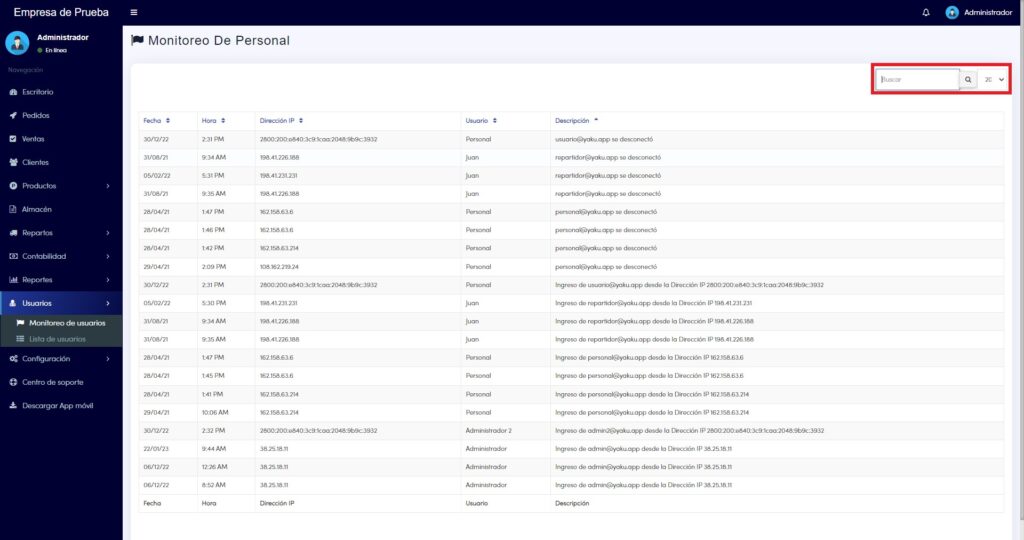The image size is (1024, 540).
Task: Click the Escritorio dashboard icon
Action: [x=13, y=92]
